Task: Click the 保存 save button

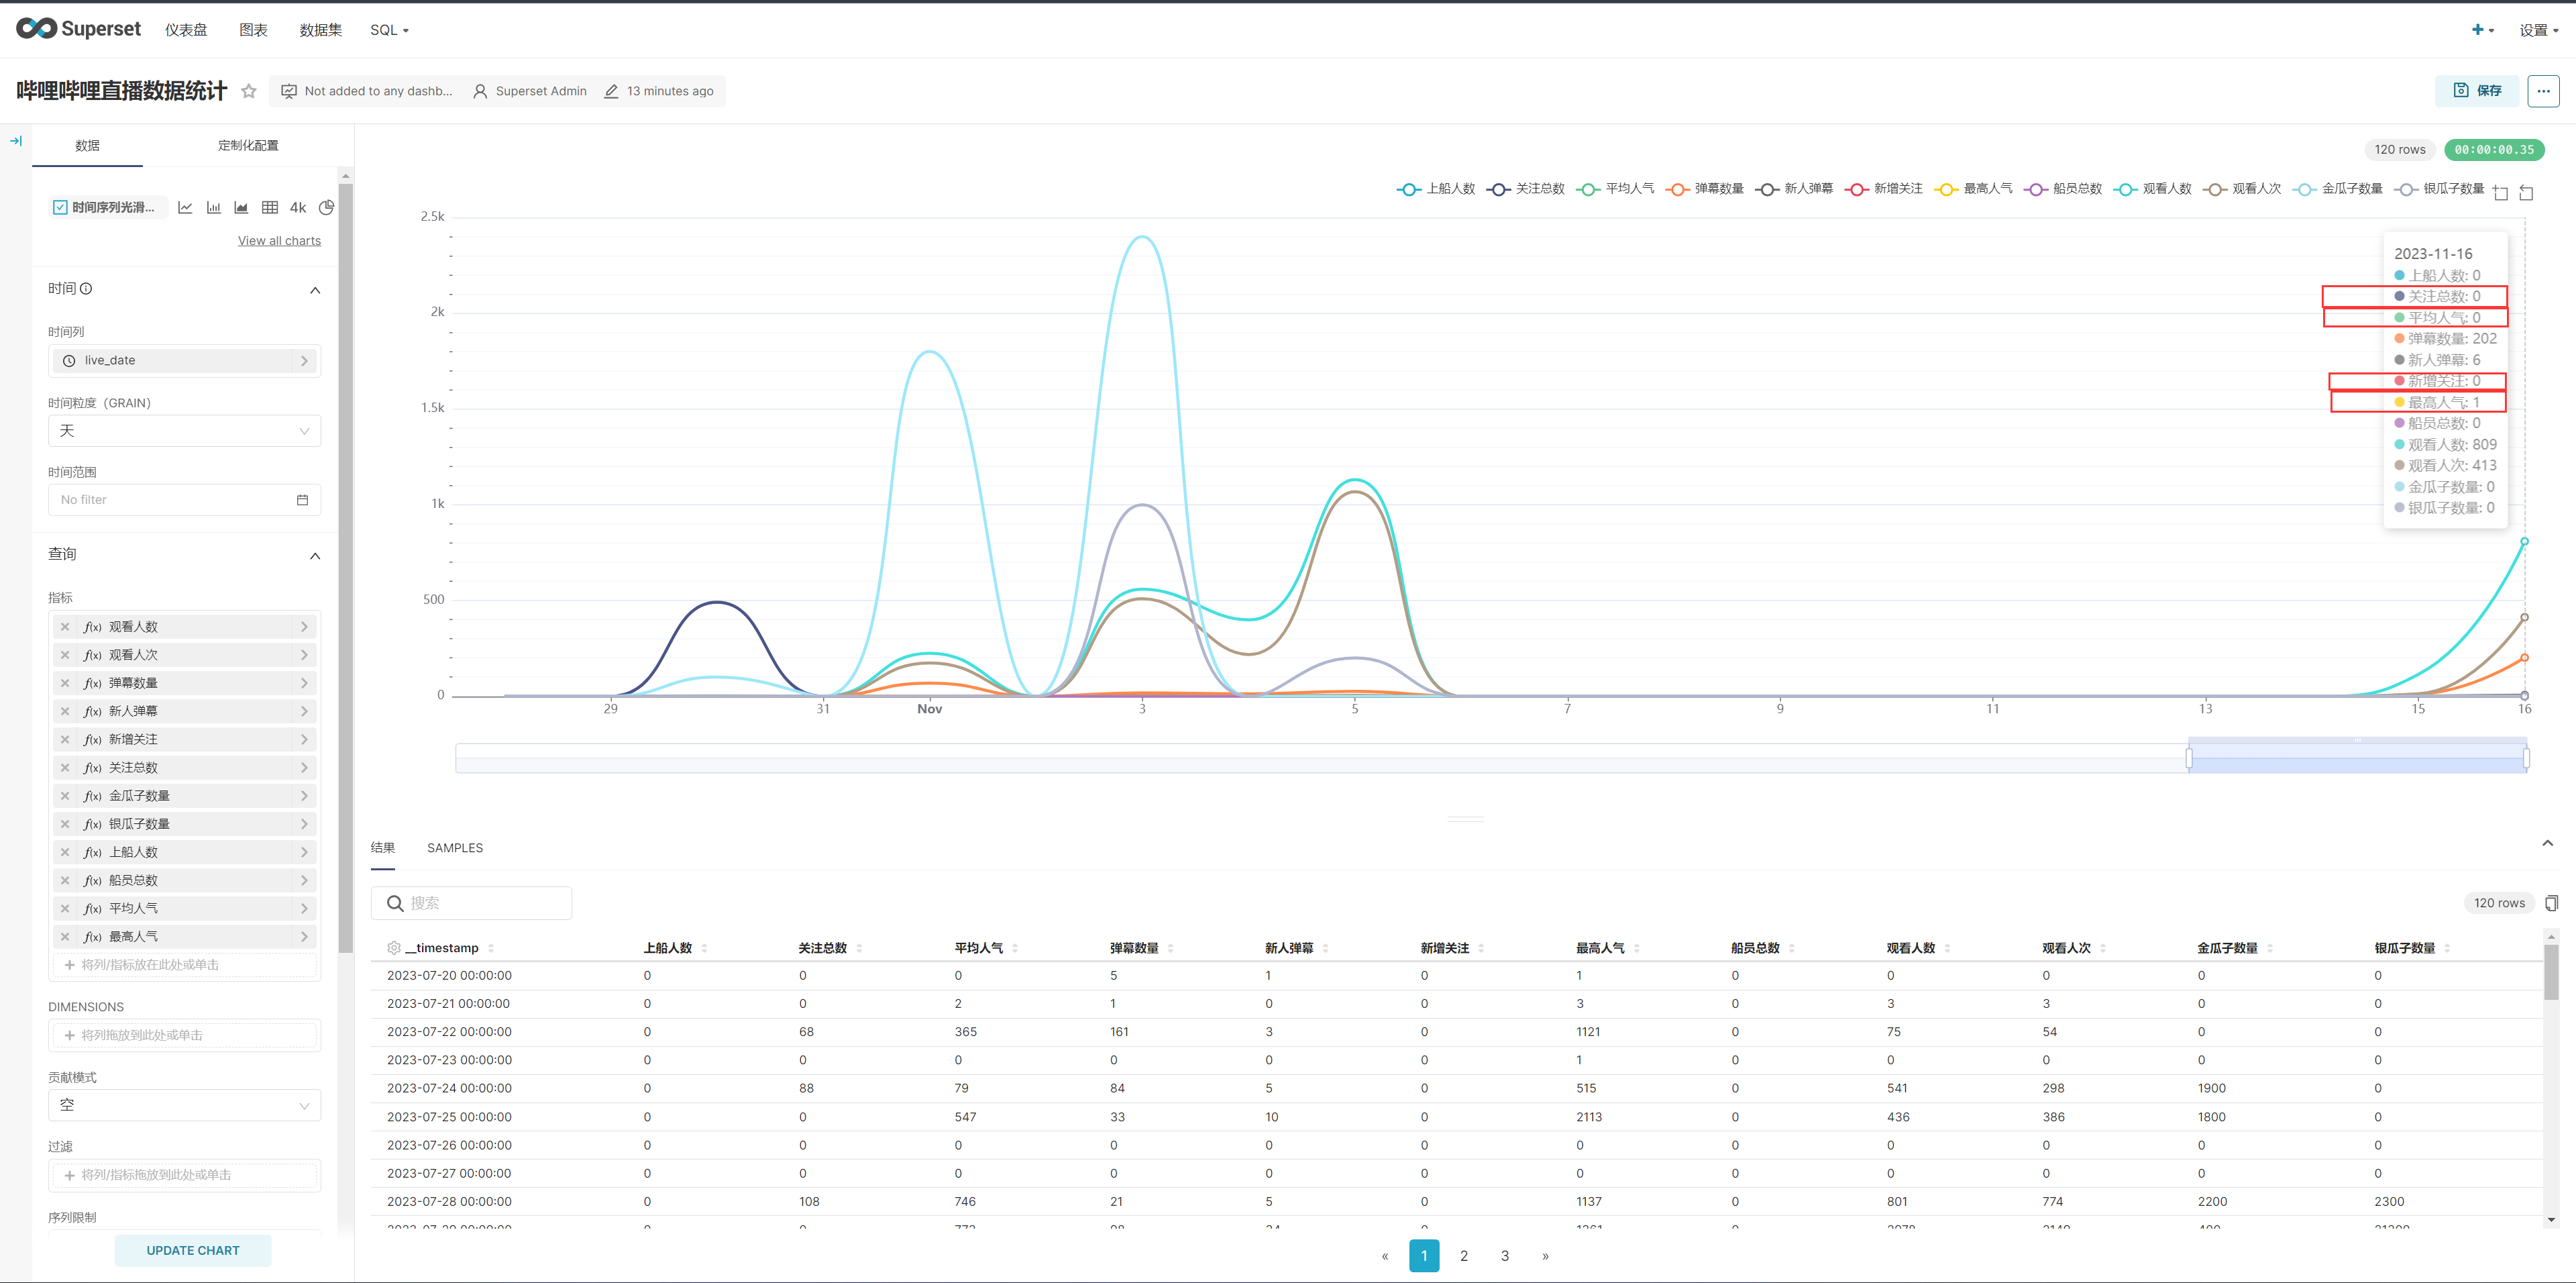Action: click(x=2477, y=91)
